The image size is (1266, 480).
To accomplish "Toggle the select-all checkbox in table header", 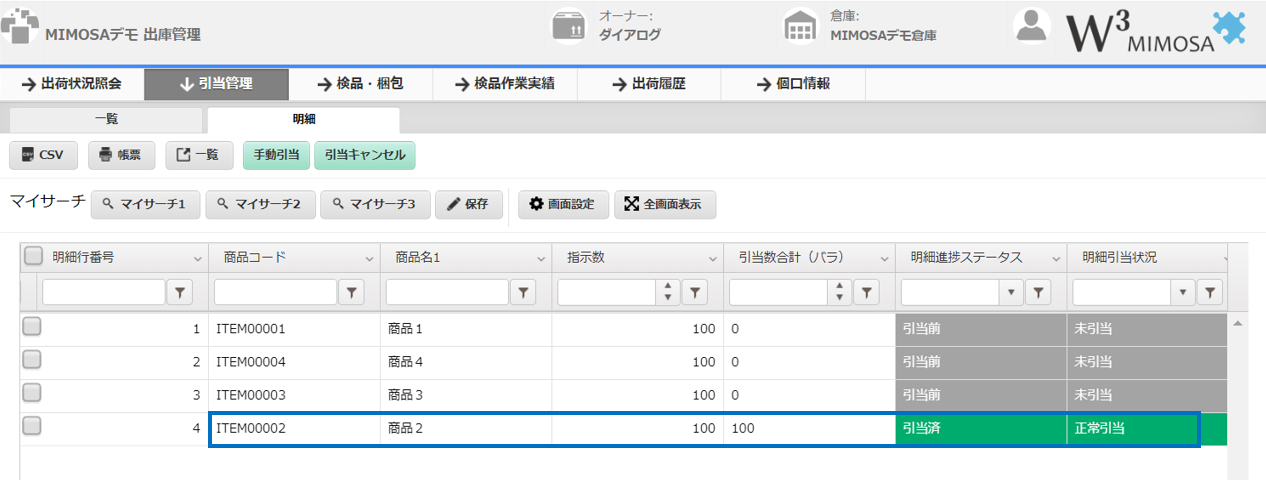I will (33, 256).
